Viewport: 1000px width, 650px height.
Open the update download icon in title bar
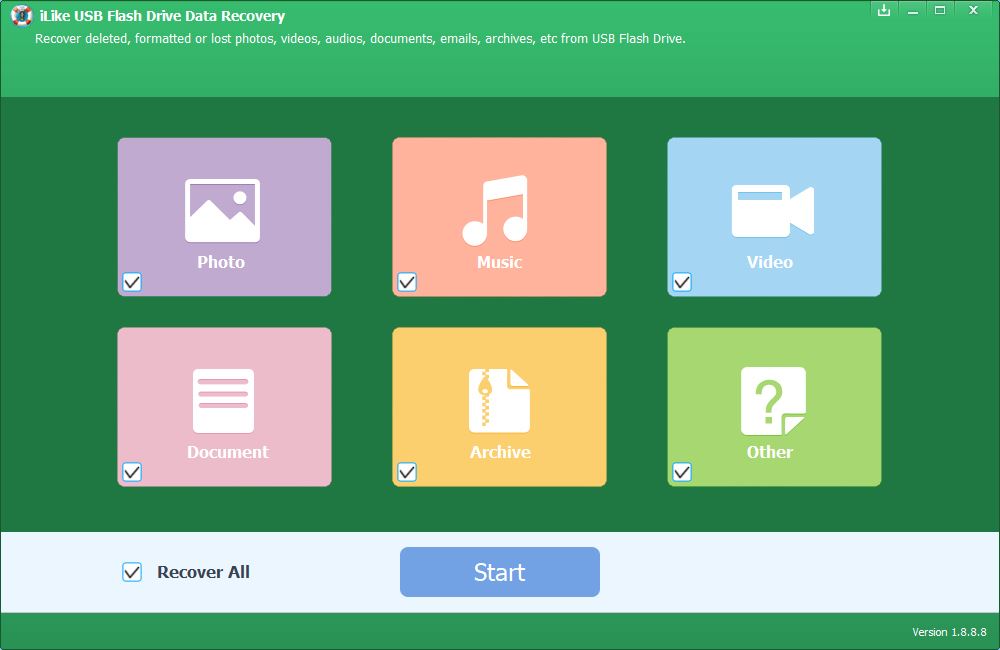click(x=884, y=10)
